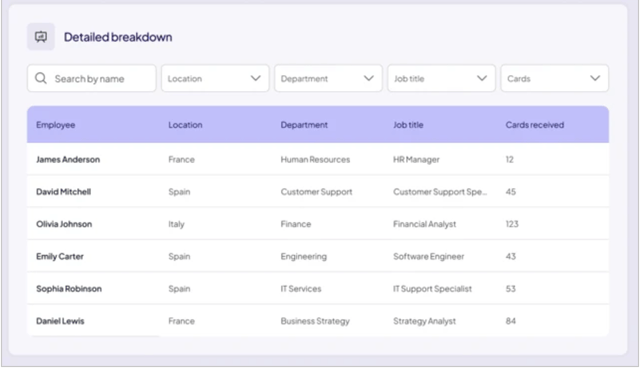Click Human Resources department cell
Viewport: 640px width, 368px height.
coord(315,160)
